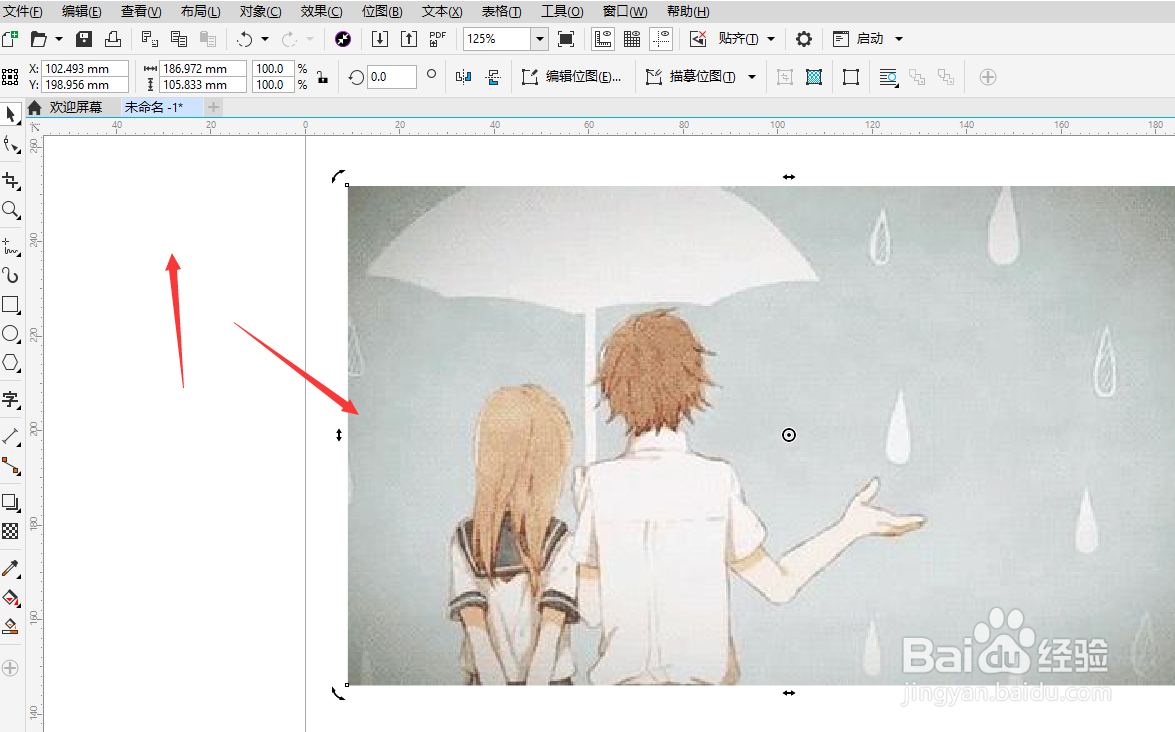1175x732 pixels.
Task: Click the New document icon
Action: coord(10,39)
